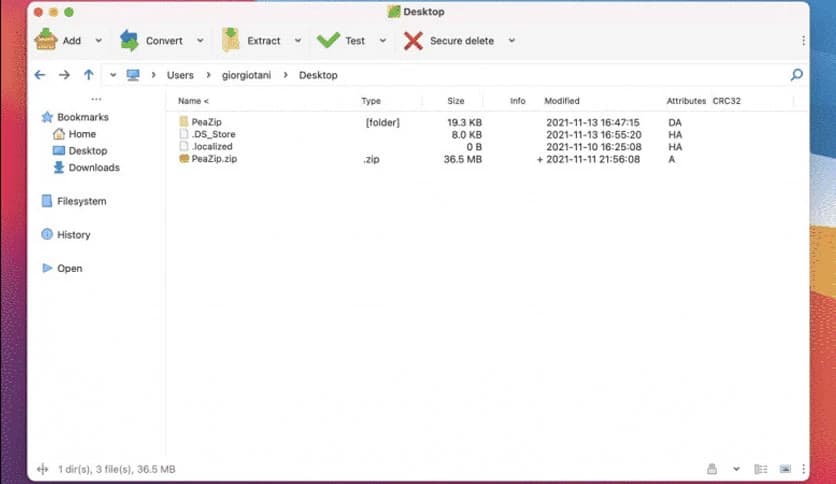Click Desktop in the breadcrumb path

318,75
